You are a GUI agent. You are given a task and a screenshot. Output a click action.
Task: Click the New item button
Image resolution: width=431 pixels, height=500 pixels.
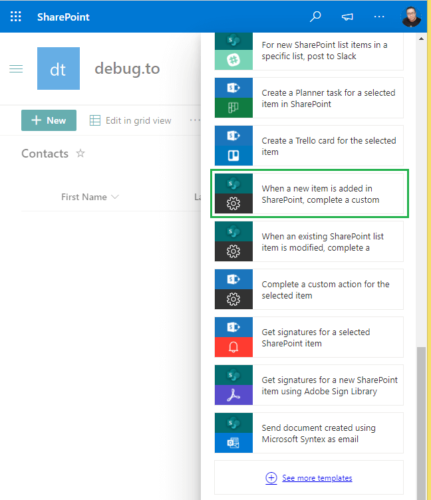pos(49,120)
